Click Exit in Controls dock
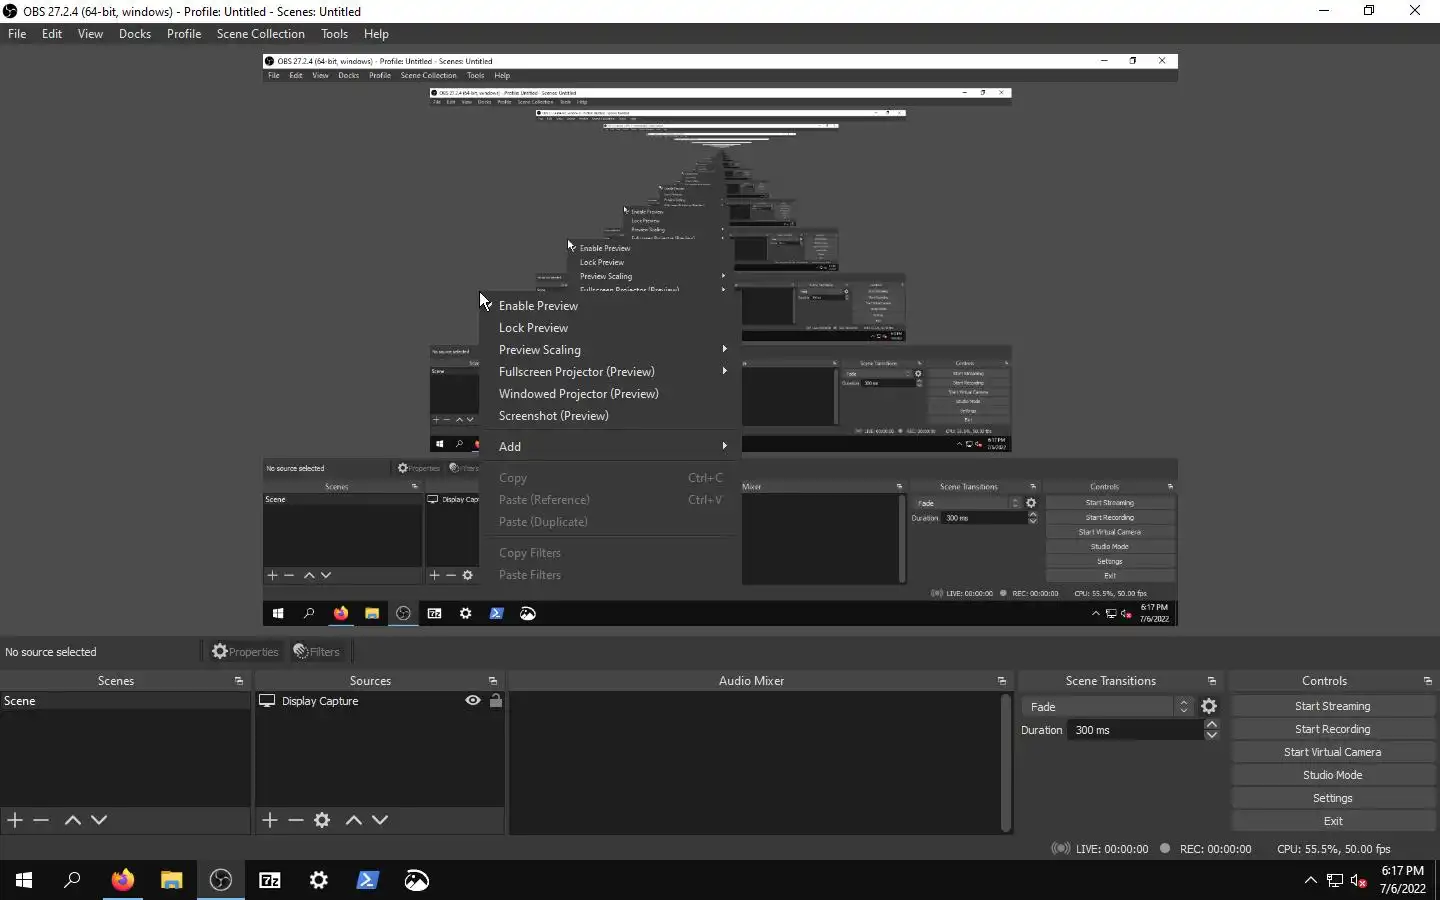 (1333, 821)
